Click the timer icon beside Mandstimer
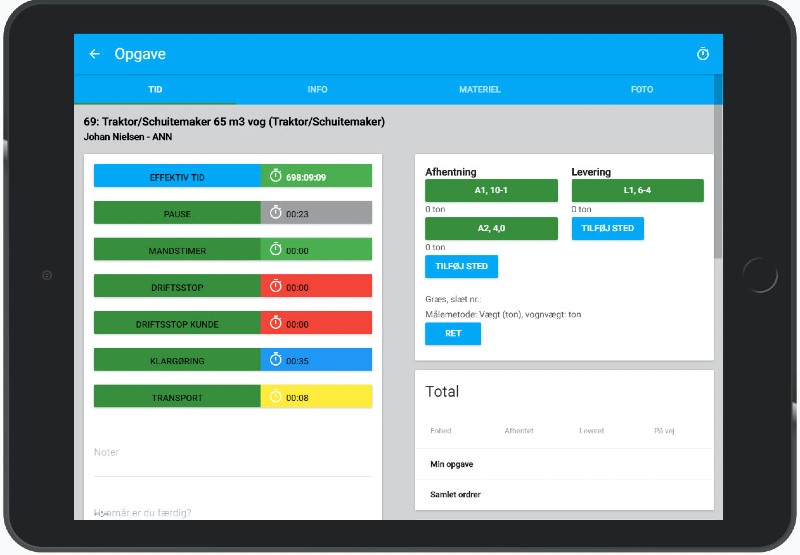800x555 pixels. pyautogui.click(x=276, y=251)
